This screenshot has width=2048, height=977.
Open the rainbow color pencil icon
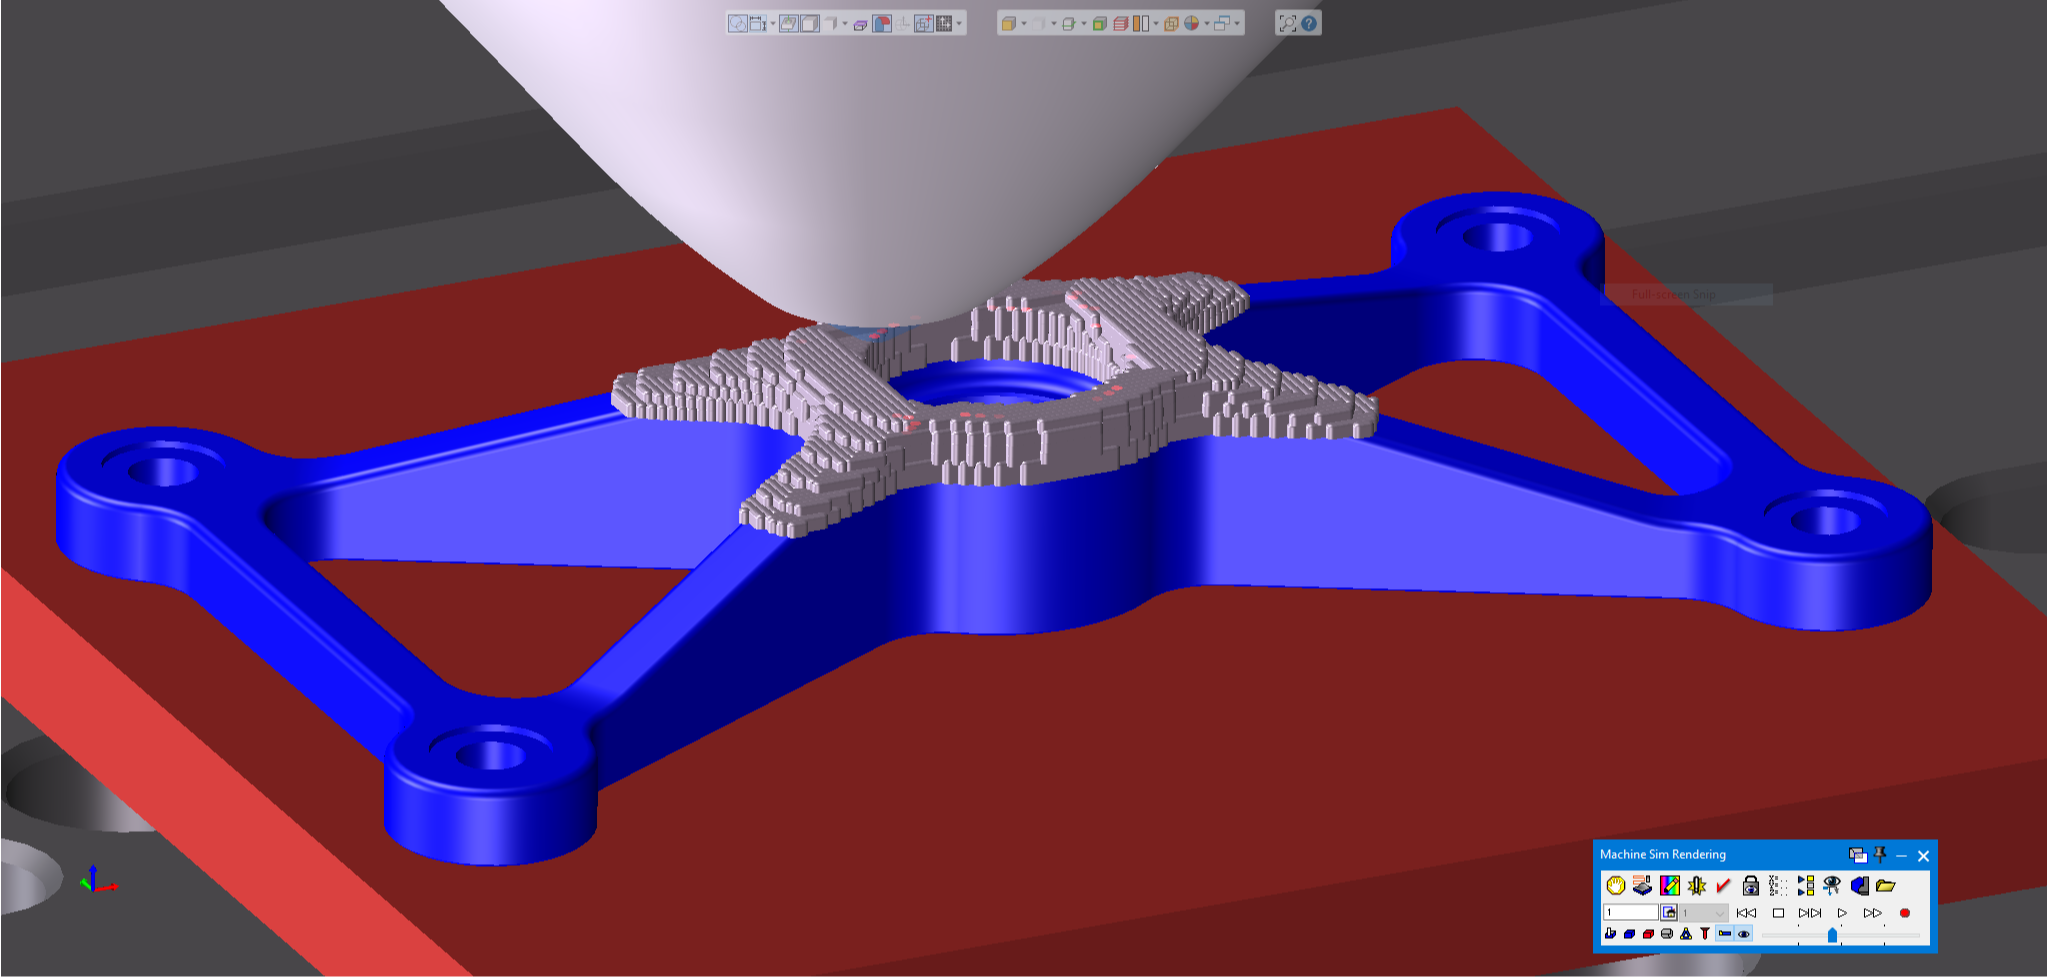1670,885
